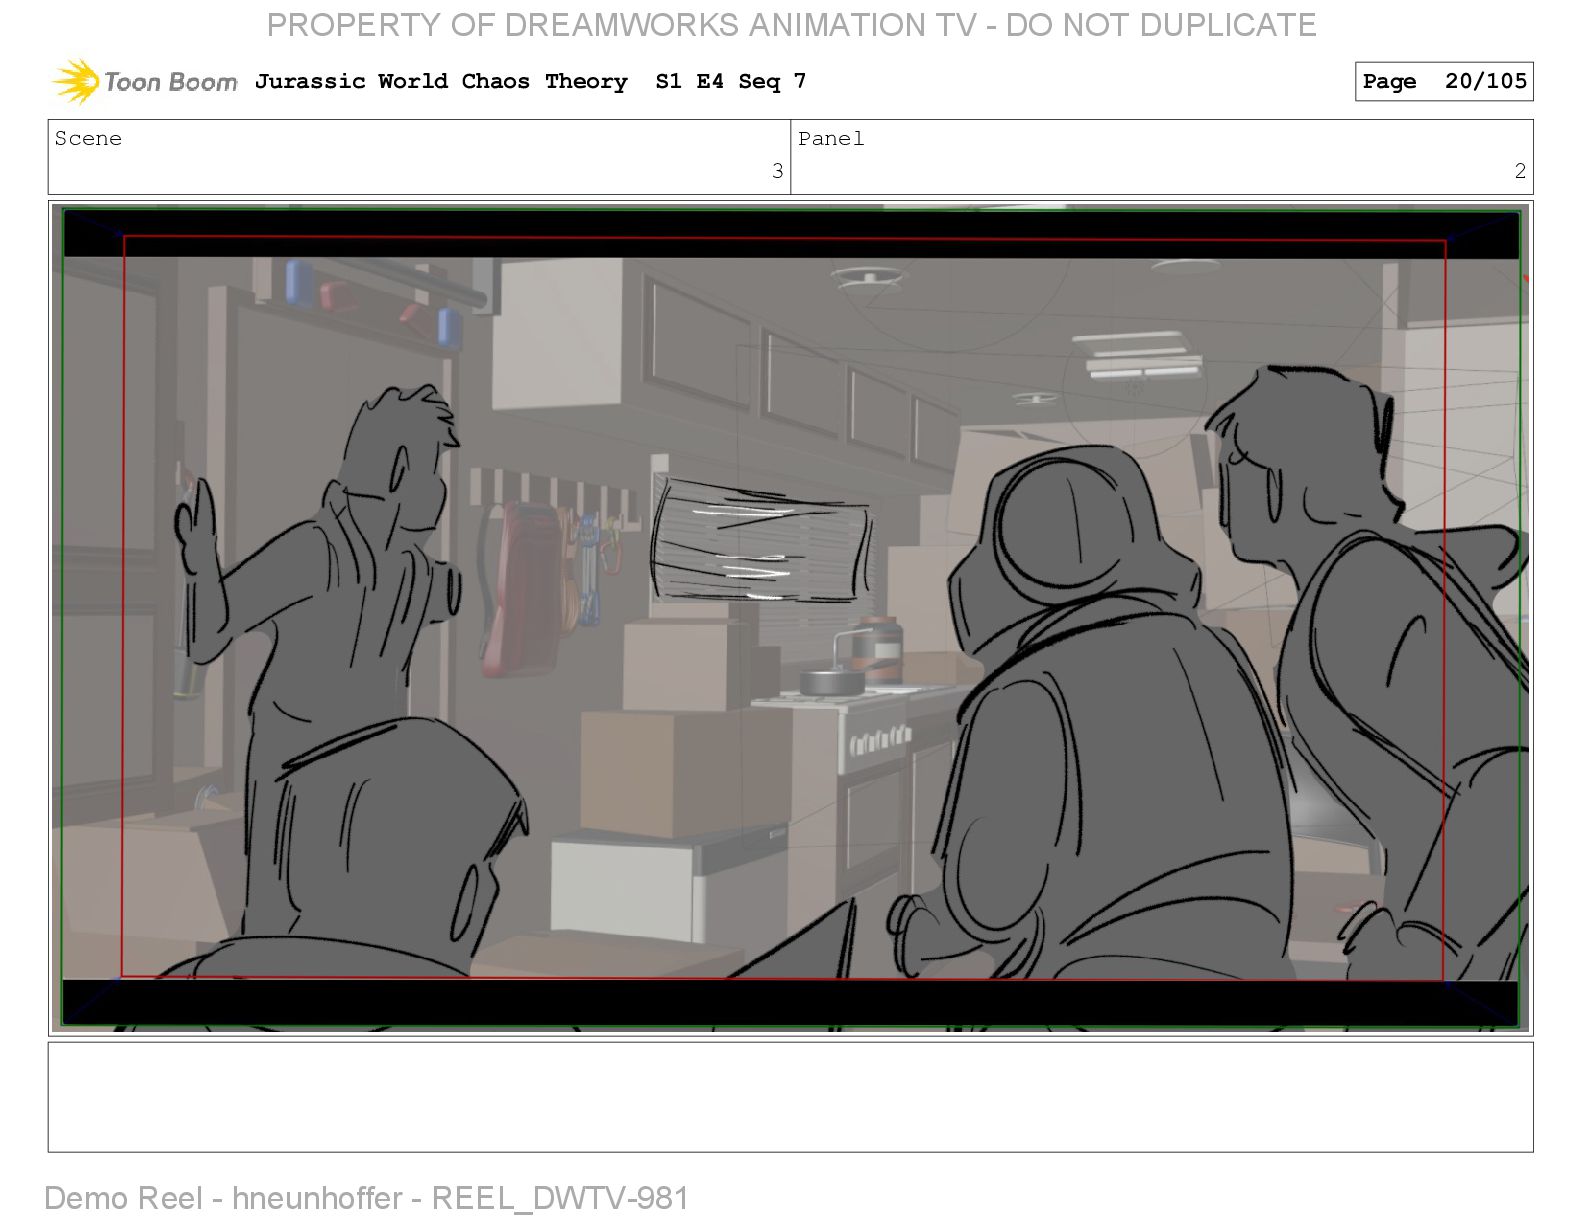Select title 'Jurassic World Chaos Theory S1 E4 Seq 7'
Screen dimensions: 1584x1224
click(x=530, y=81)
